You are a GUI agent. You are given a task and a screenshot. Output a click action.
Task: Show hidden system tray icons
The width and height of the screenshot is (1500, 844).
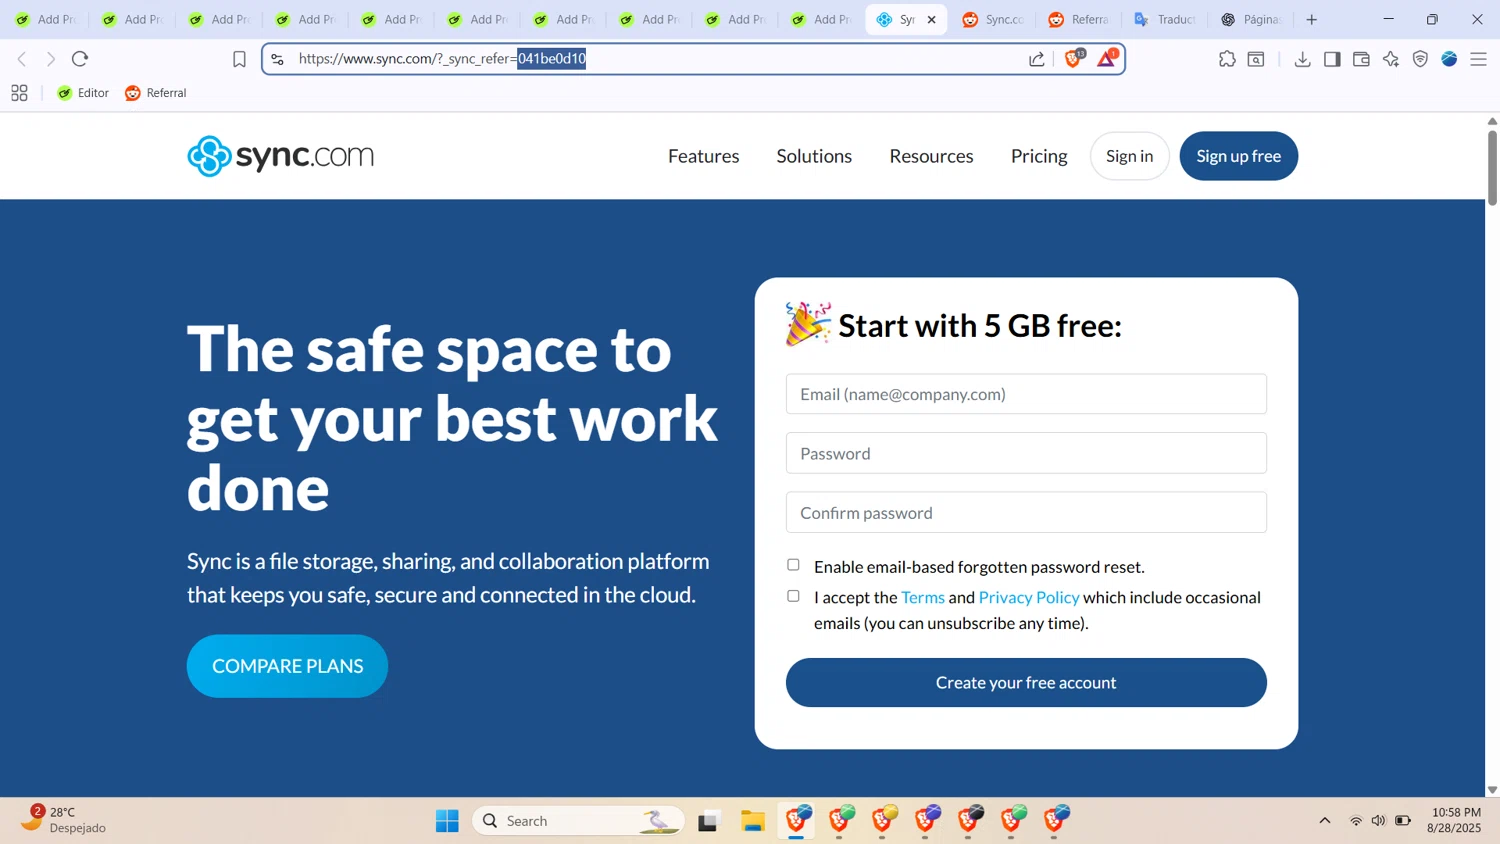tap(1325, 821)
